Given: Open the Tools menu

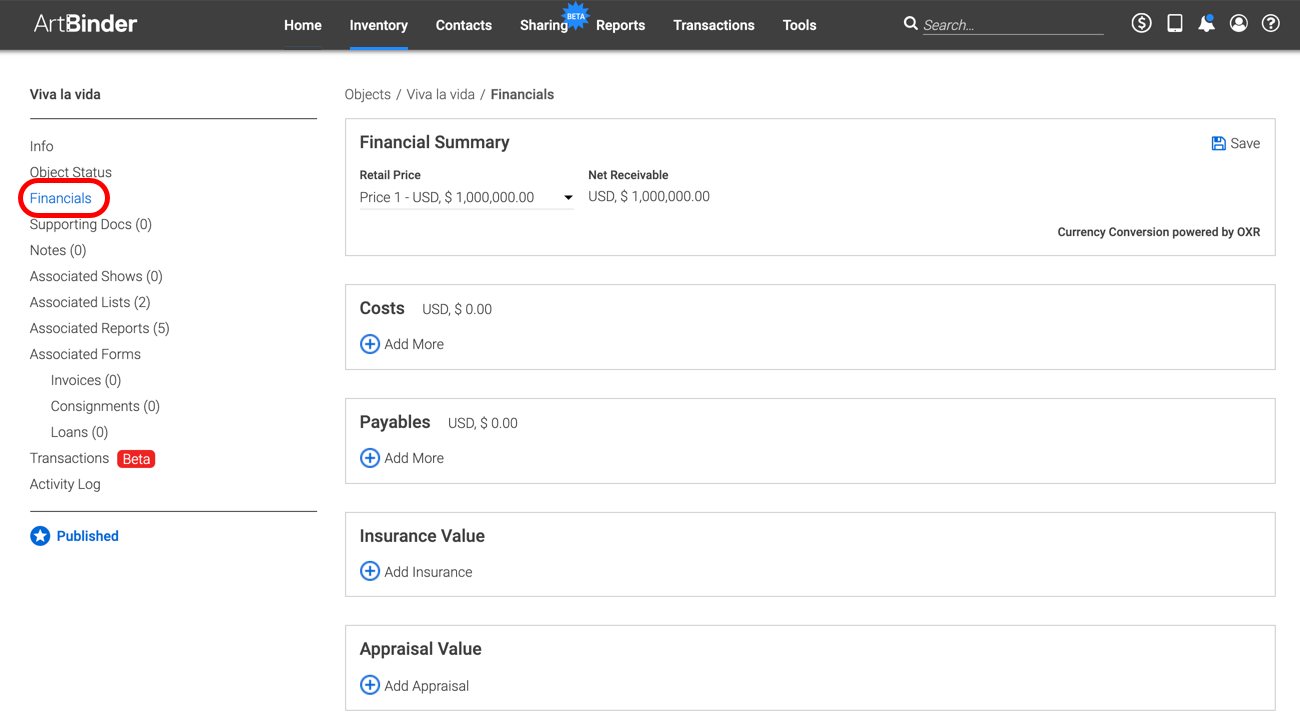Looking at the screenshot, I should (x=800, y=25).
